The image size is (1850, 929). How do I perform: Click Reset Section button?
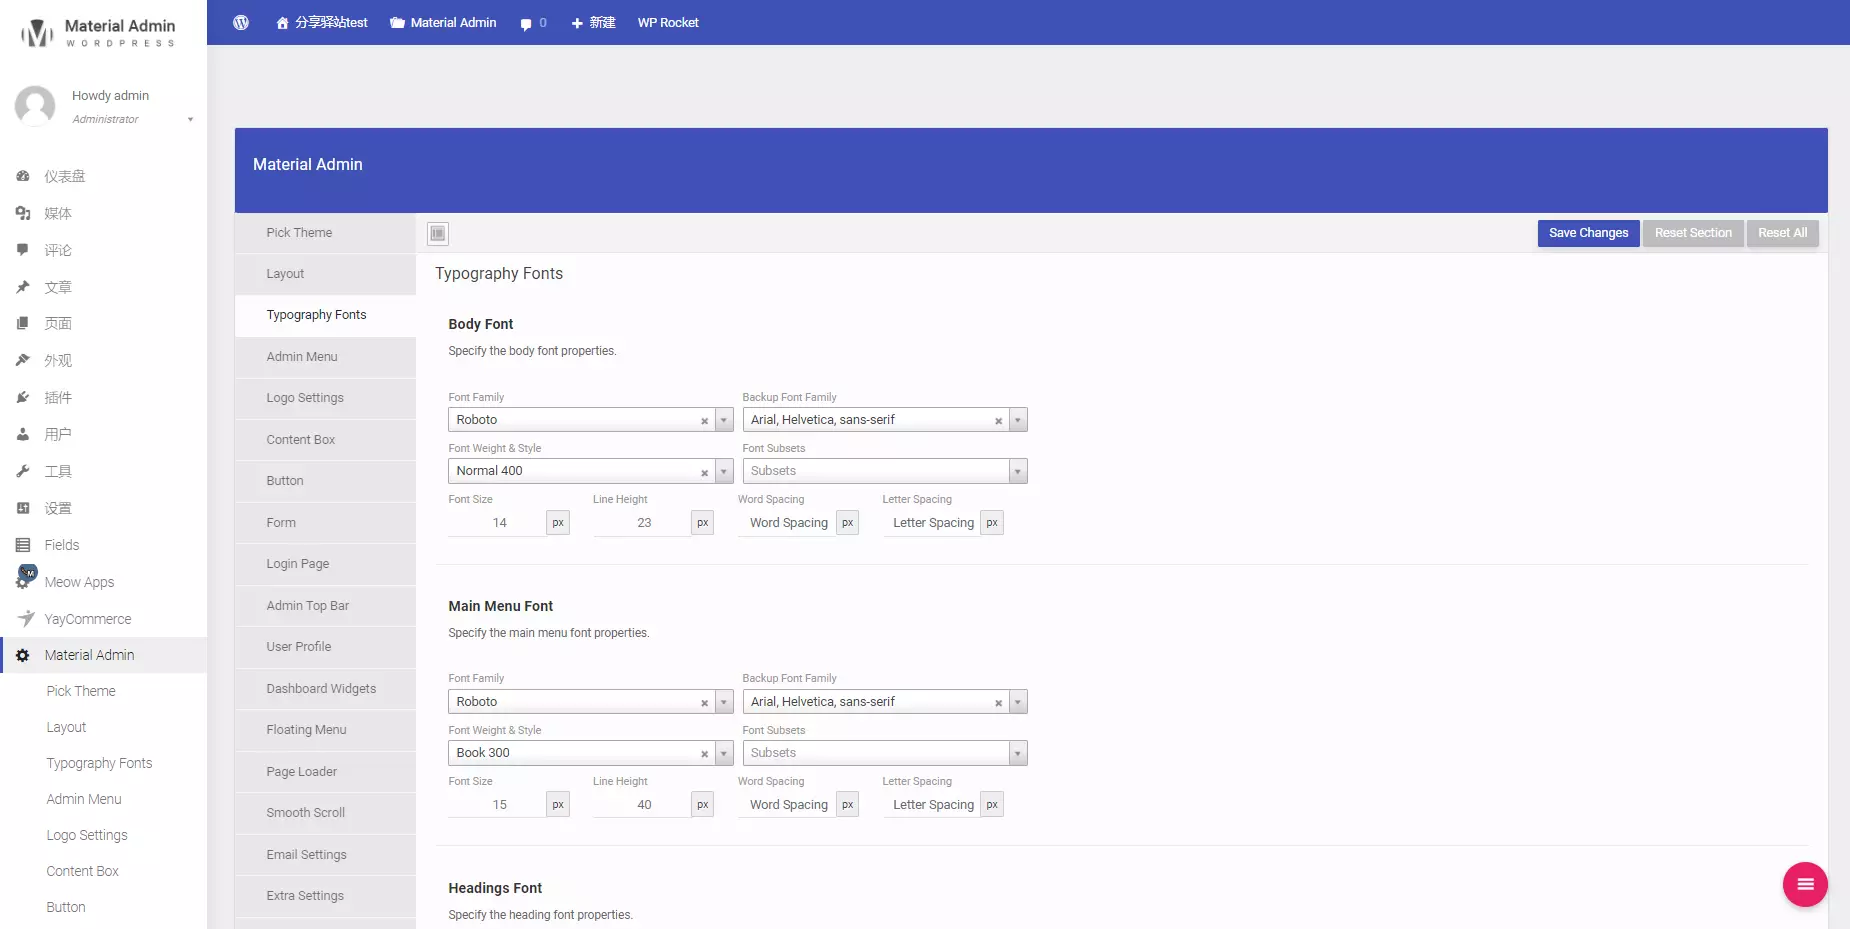(x=1693, y=233)
